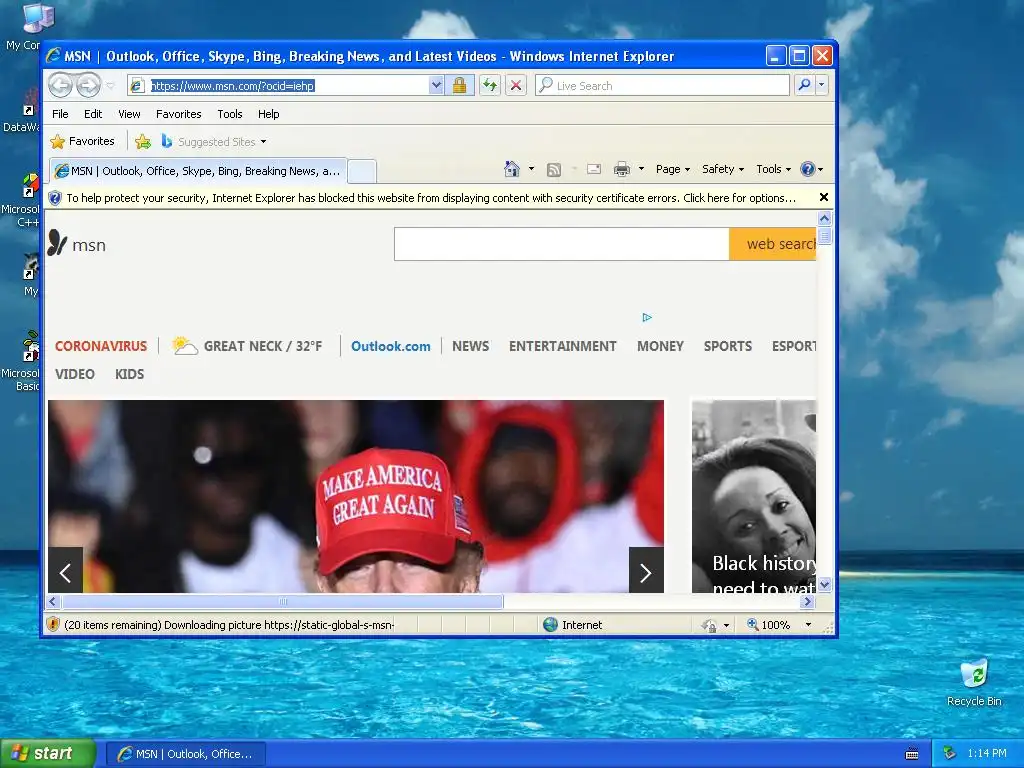Open the Favorites star button
The width and height of the screenshot is (1024, 768).
pos(82,141)
